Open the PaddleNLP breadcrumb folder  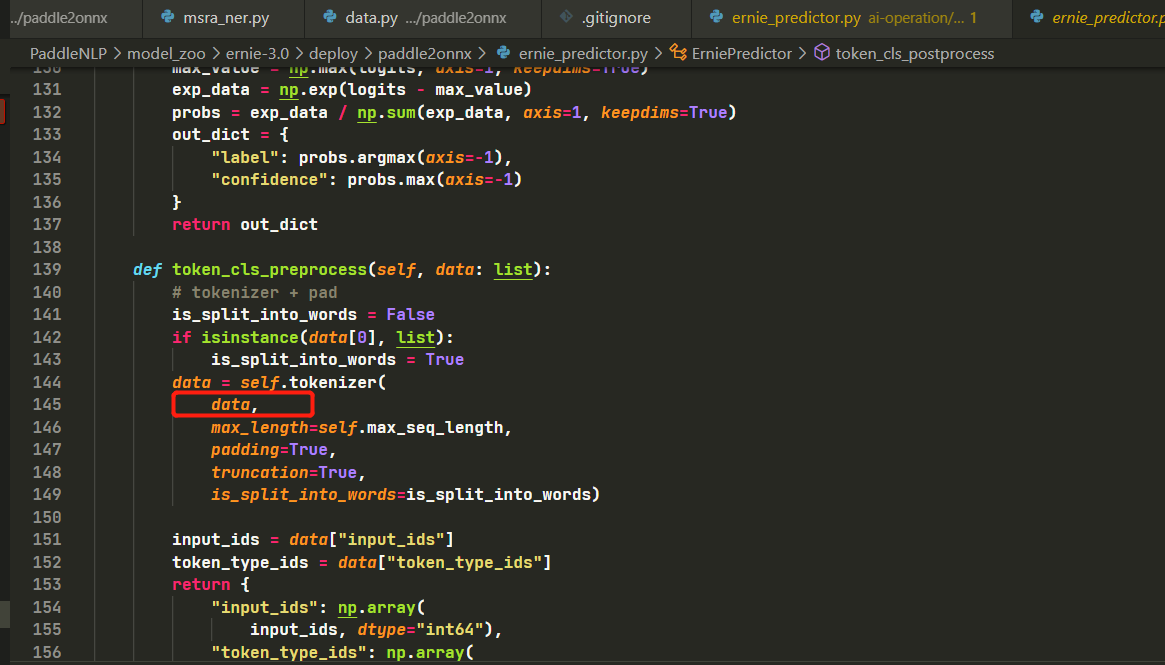click(68, 53)
